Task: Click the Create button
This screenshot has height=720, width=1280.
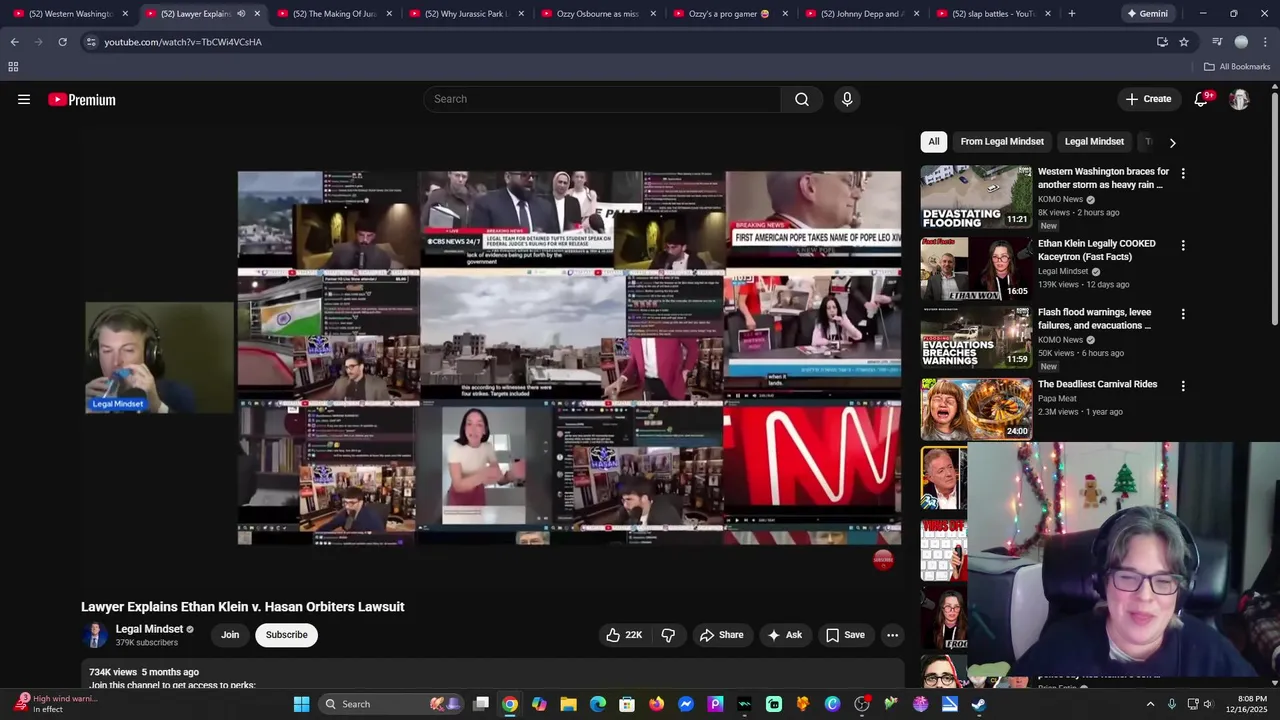Action: pyautogui.click(x=1148, y=99)
